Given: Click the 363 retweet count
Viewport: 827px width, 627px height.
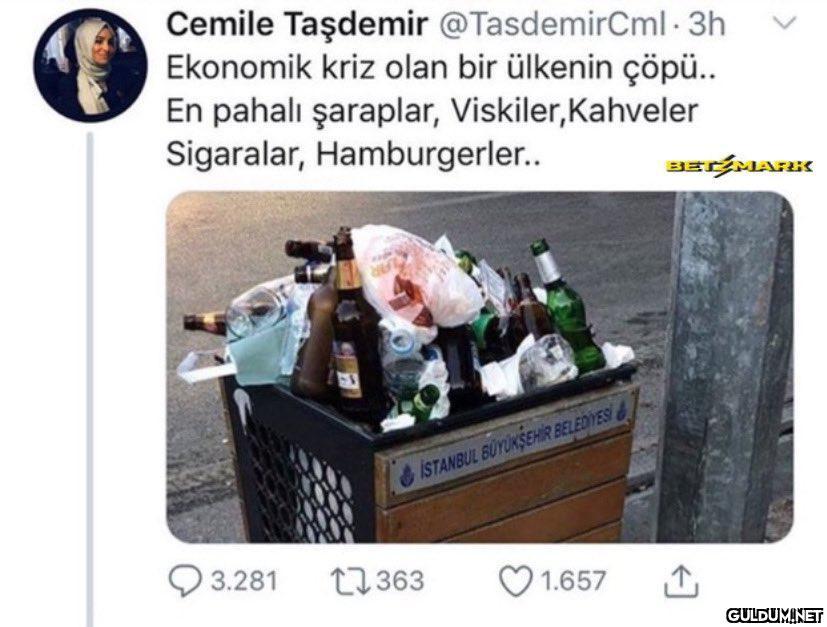Looking at the screenshot, I should pos(400,581).
